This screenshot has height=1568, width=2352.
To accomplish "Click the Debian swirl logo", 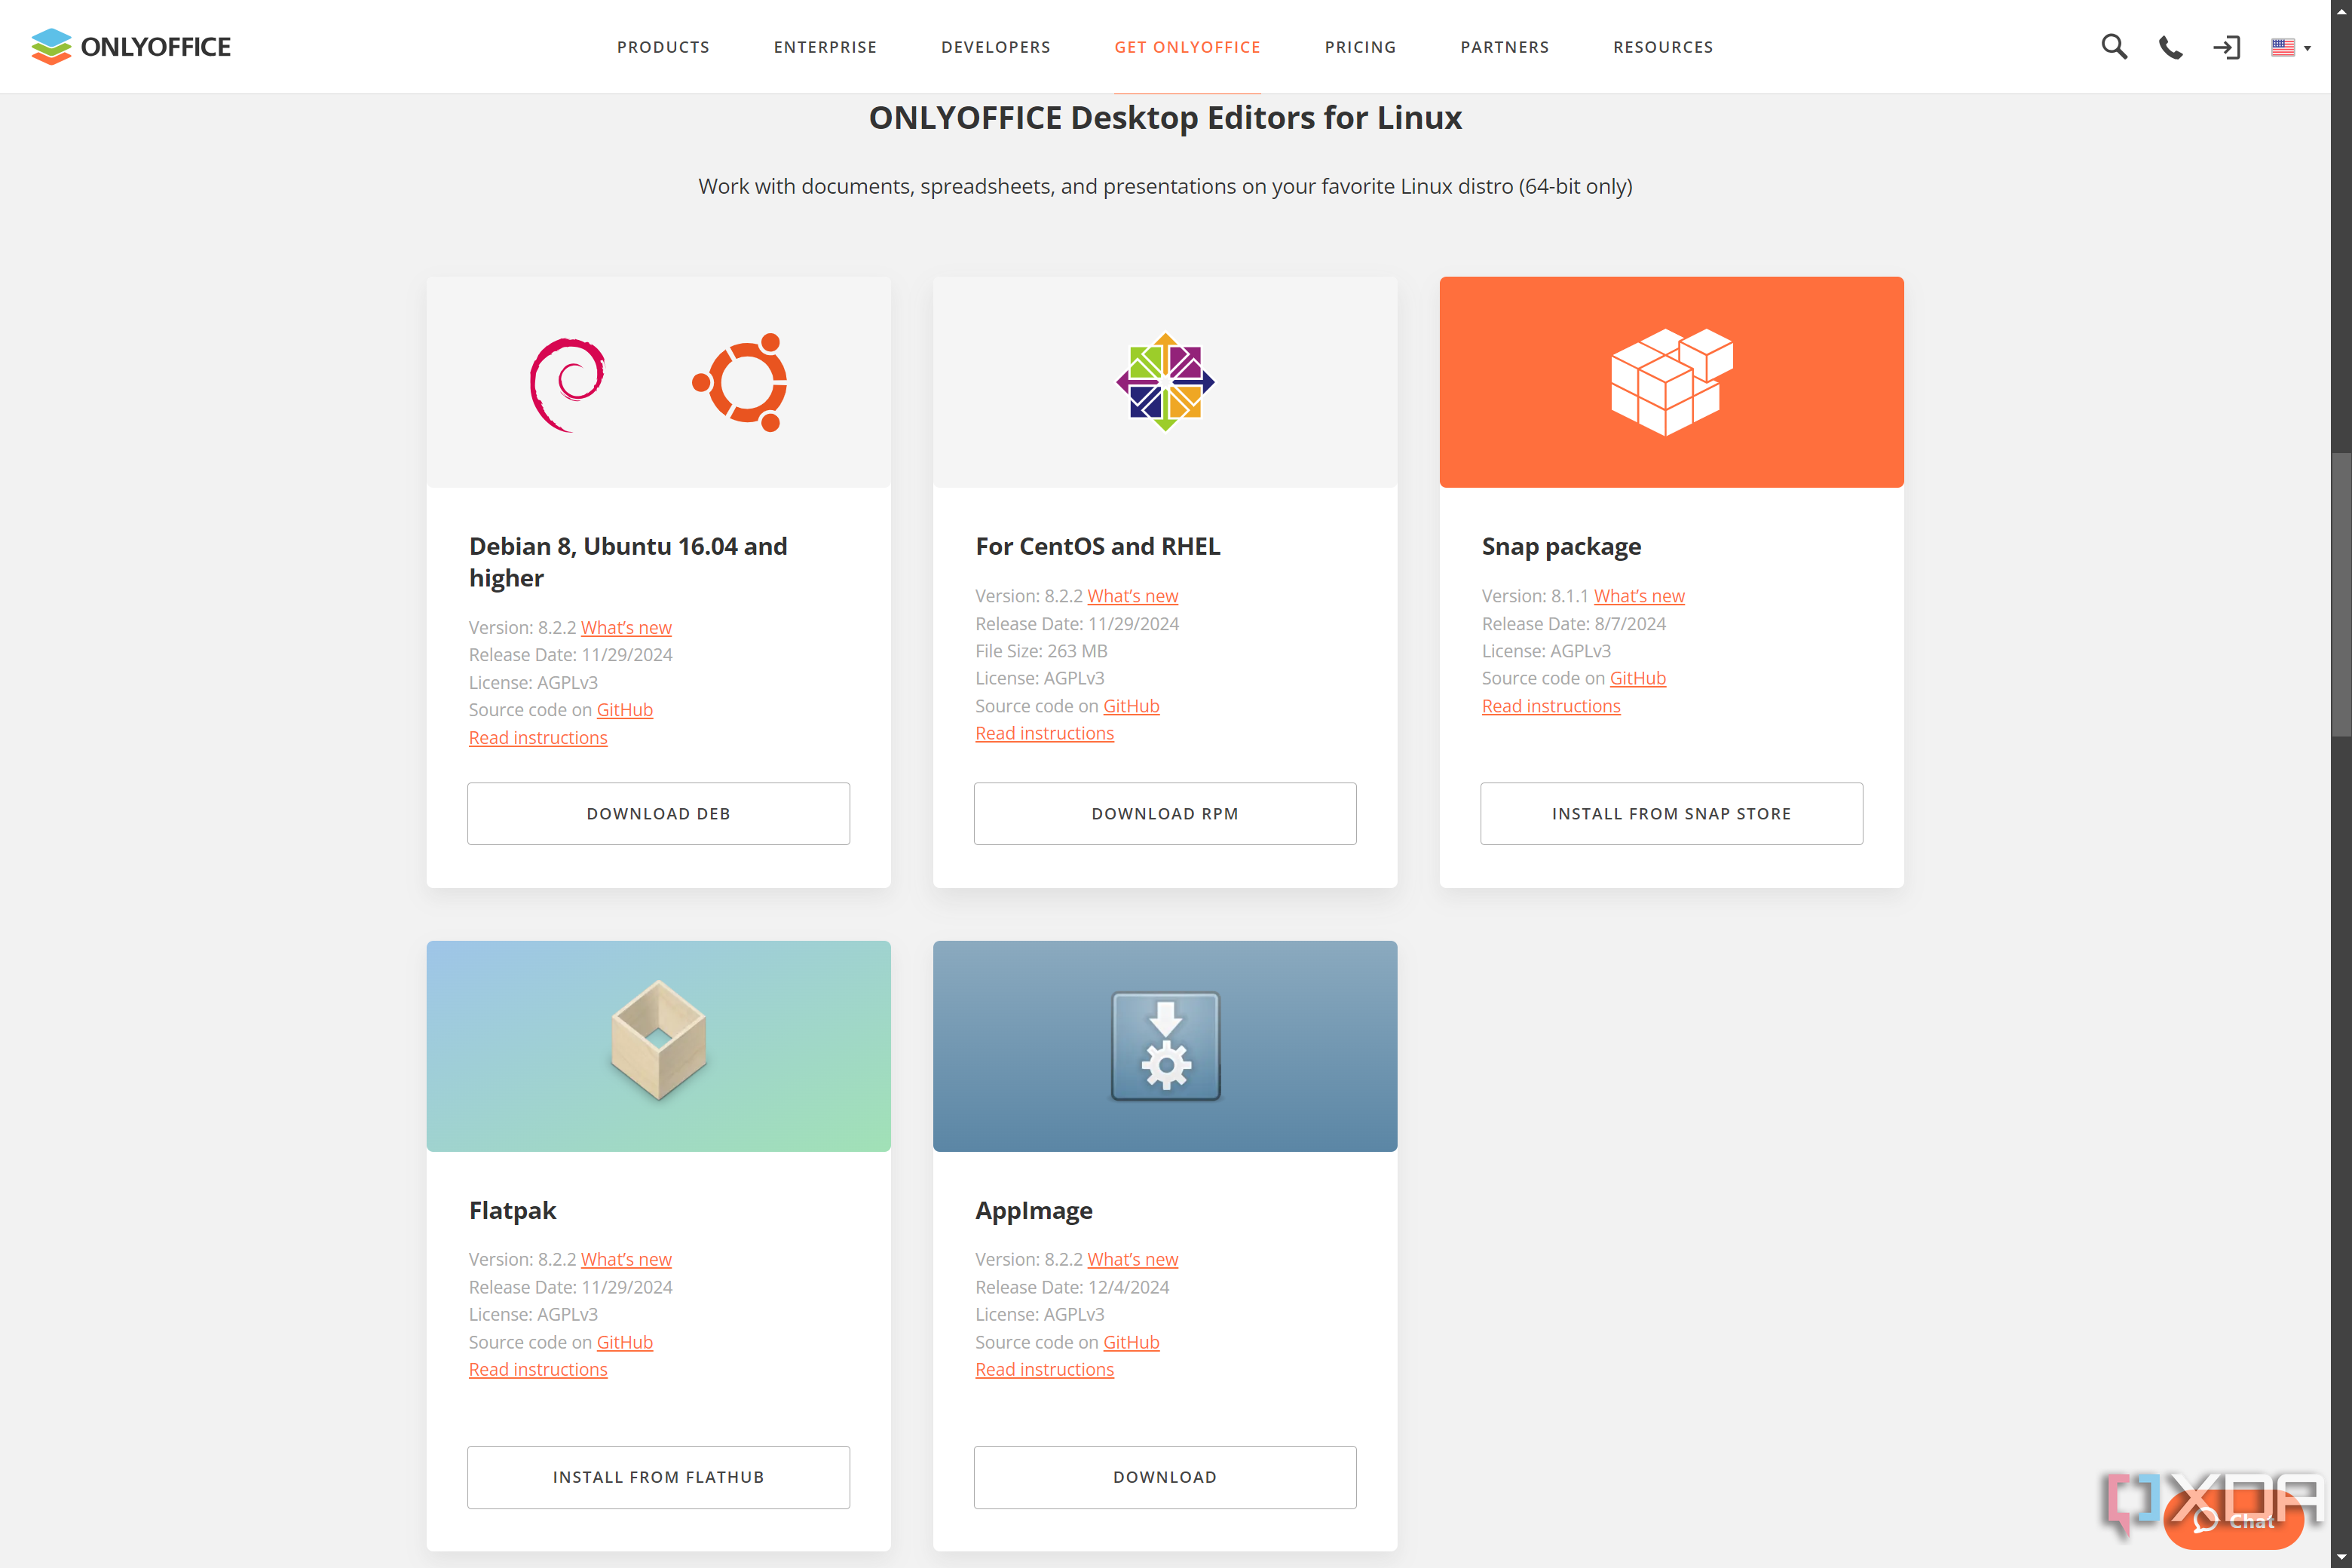I will [568, 384].
